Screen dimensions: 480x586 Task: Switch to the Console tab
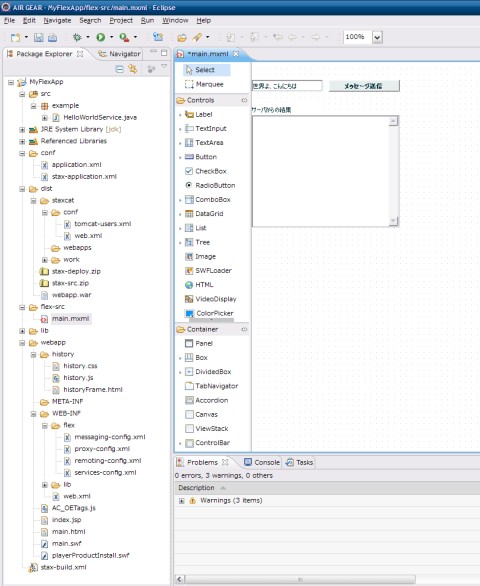pos(262,463)
